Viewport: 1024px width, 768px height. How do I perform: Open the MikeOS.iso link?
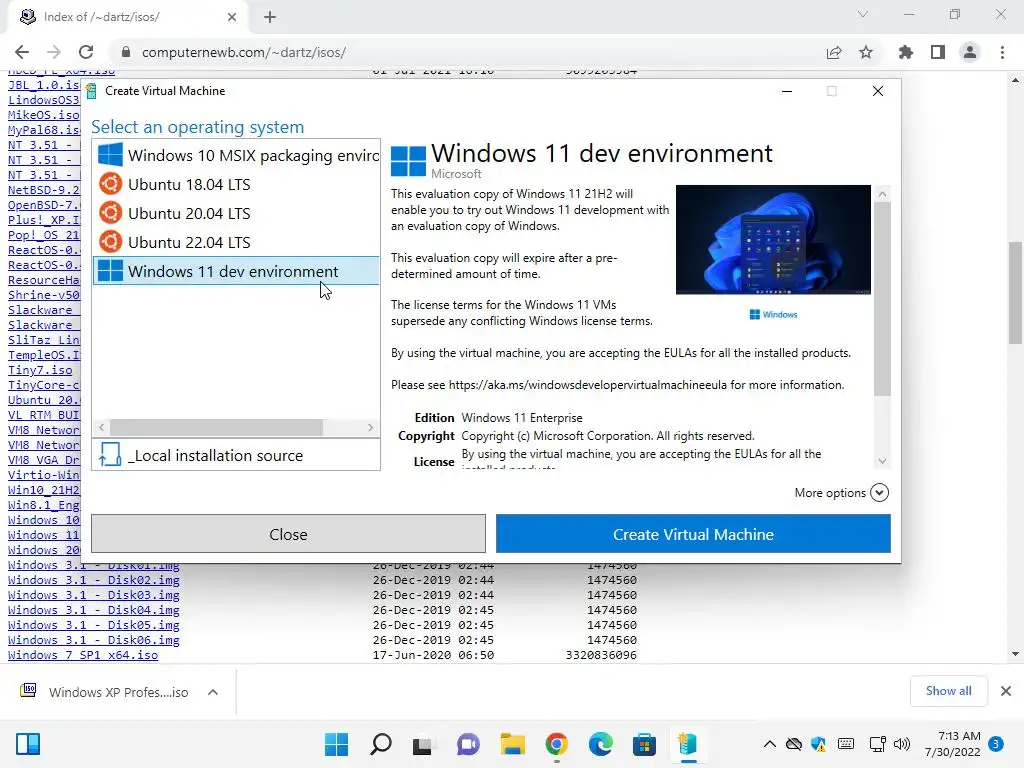44,115
